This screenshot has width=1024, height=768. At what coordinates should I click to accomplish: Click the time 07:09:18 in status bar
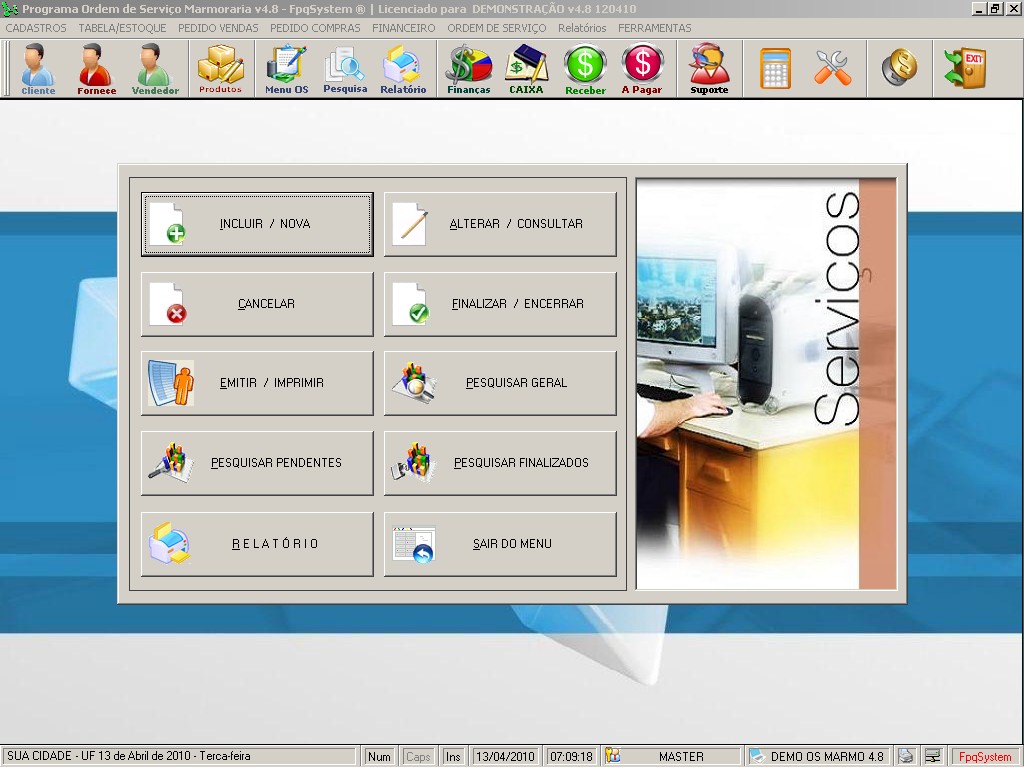coord(571,756)
